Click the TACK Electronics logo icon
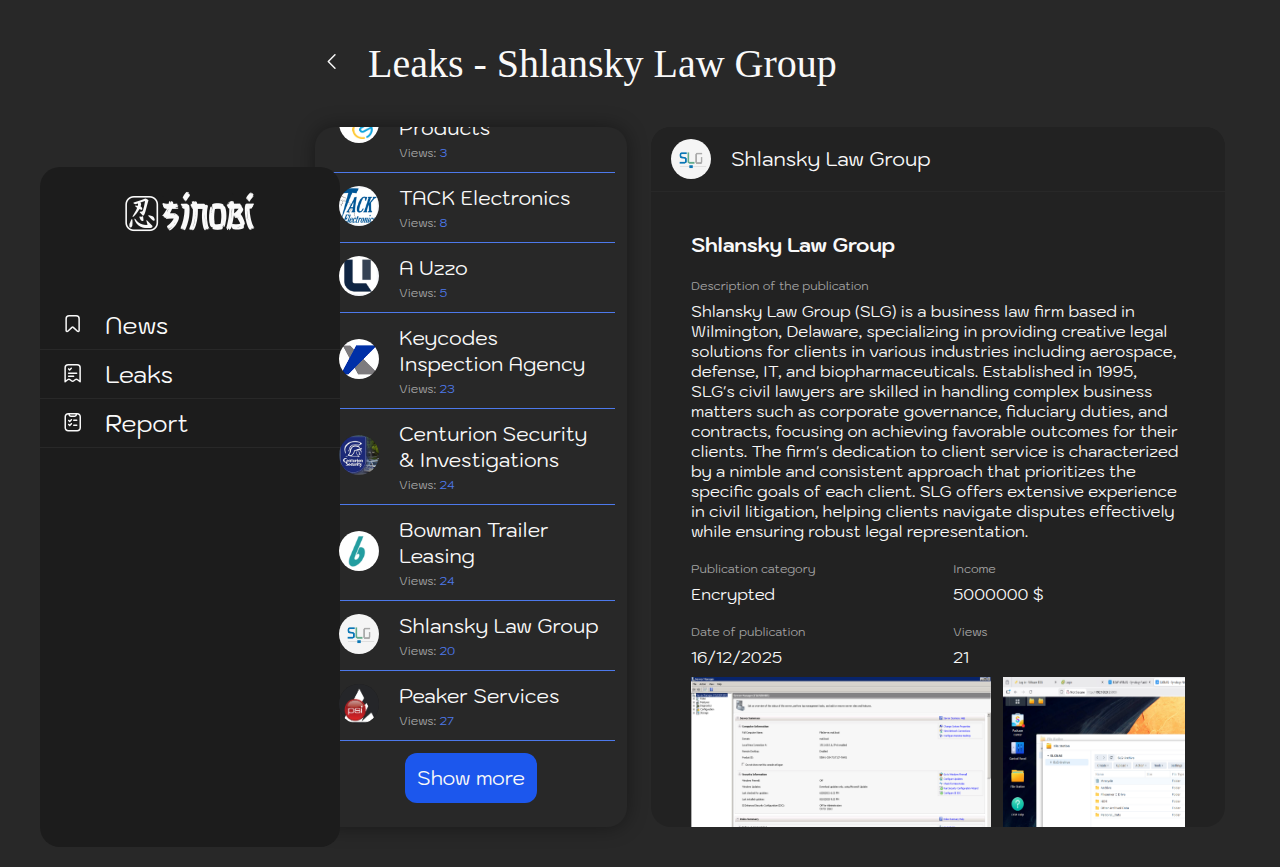 pyautogui.click(x=359, y=206)
